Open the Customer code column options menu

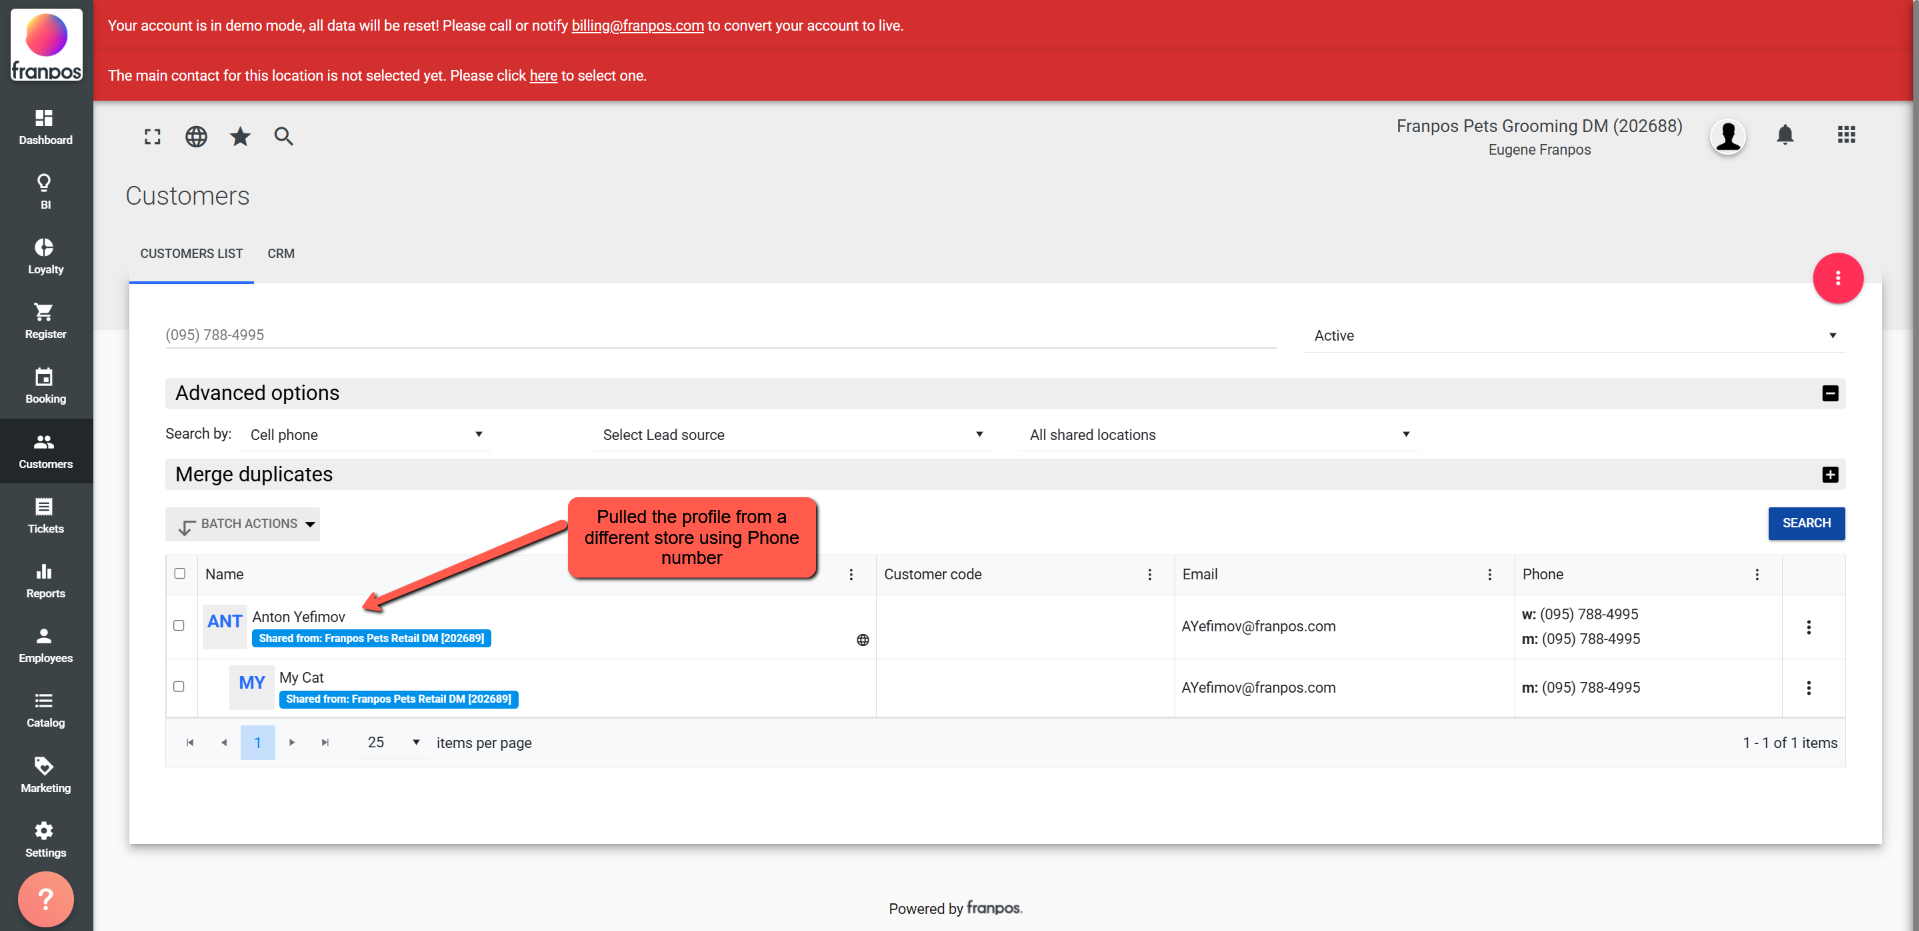[x=1149, y=575]
